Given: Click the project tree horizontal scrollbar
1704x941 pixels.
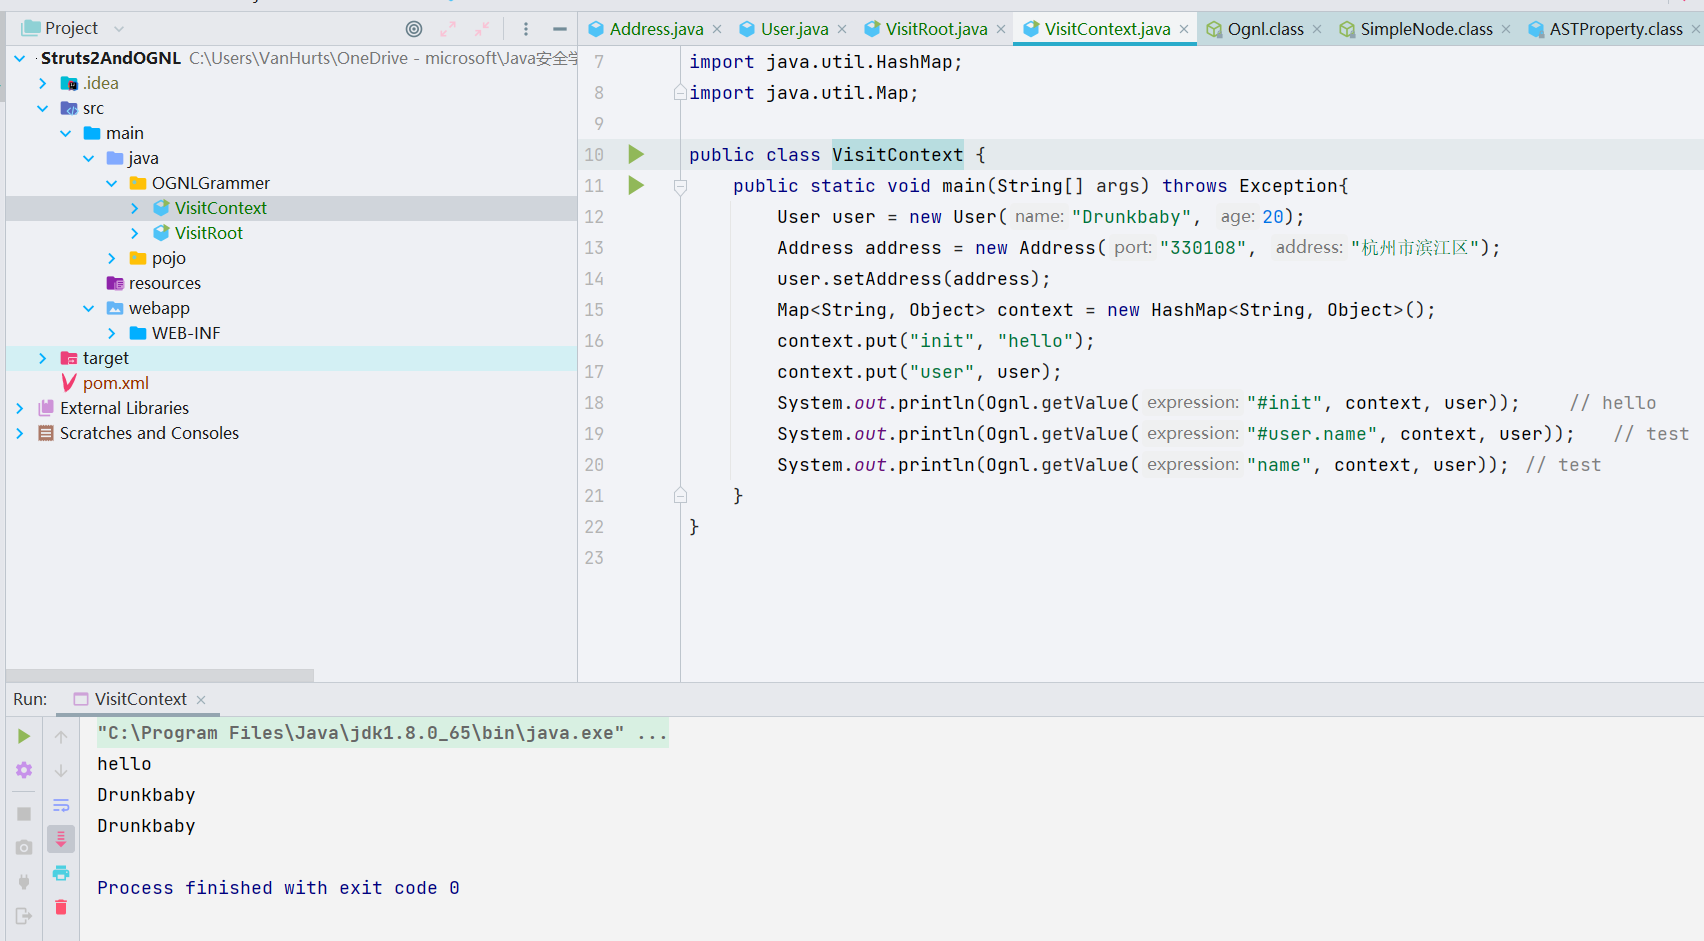Looking at the screenshot, I should 160,675.
